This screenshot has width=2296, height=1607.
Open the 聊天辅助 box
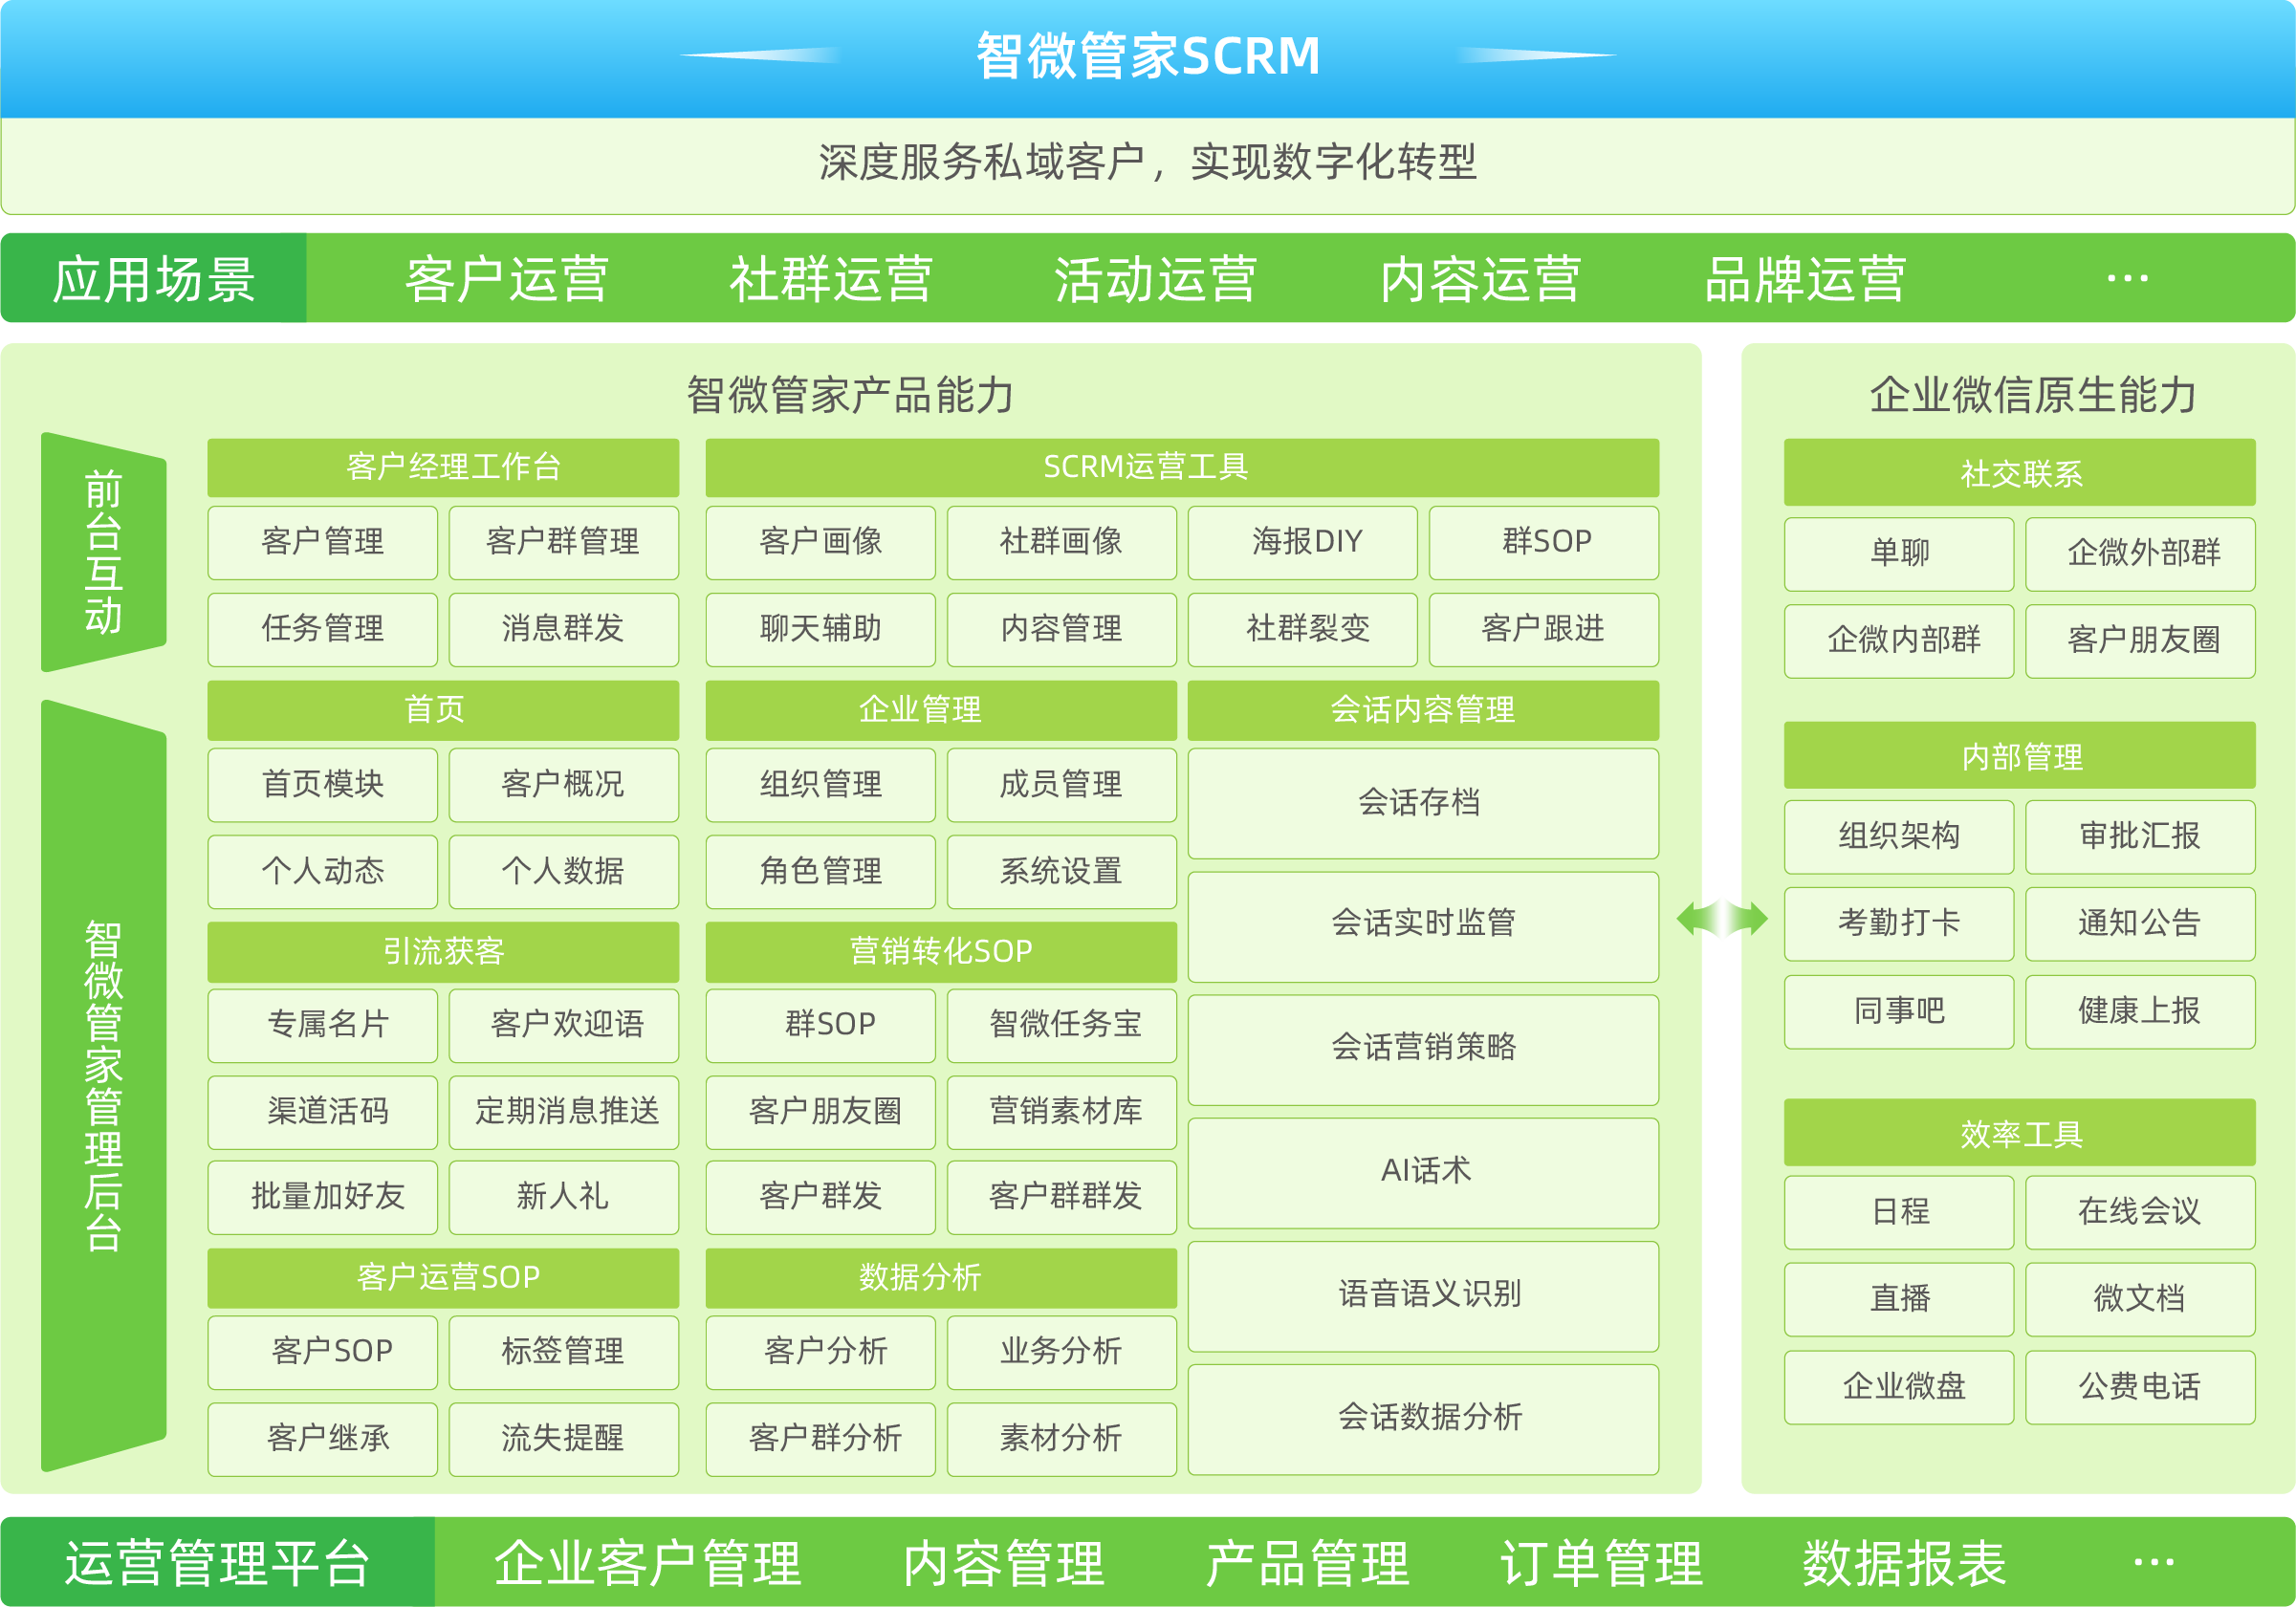click(821, 629)
